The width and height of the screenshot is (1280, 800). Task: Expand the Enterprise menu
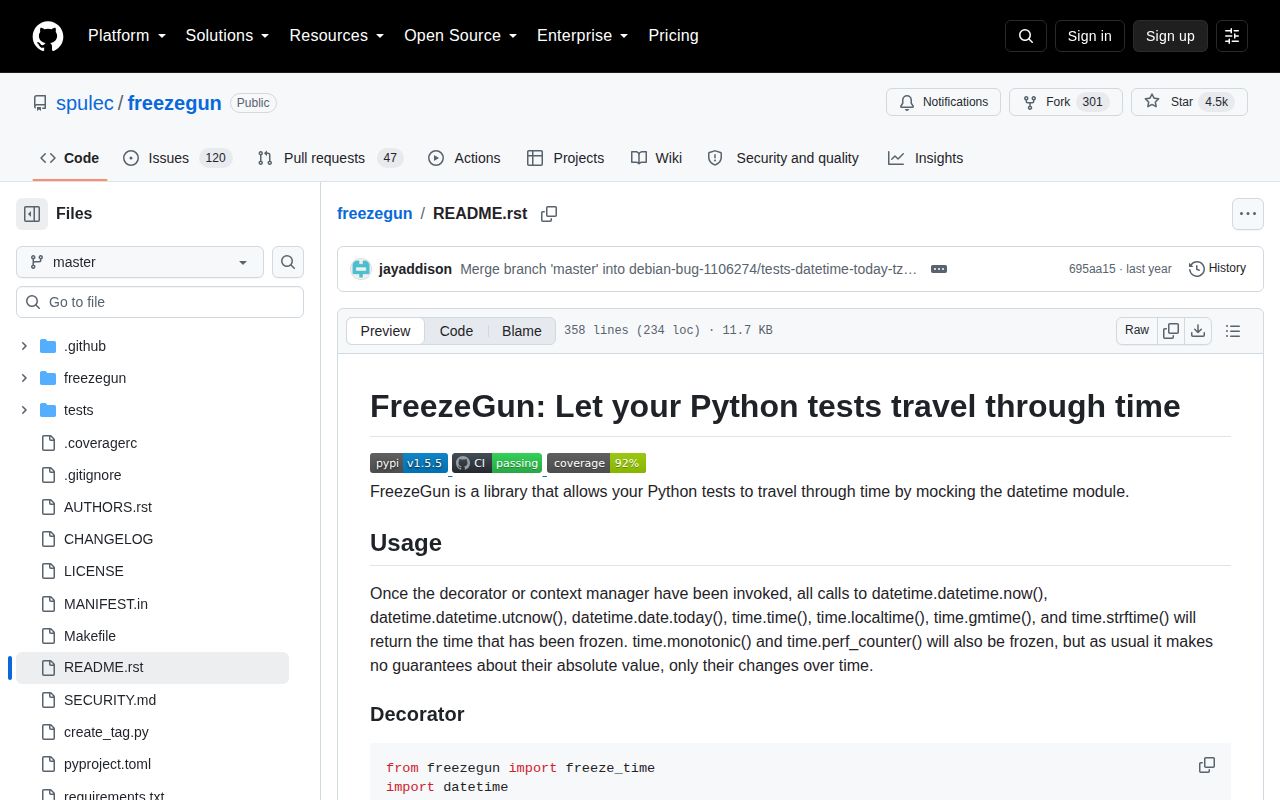click(x=582, y=36)
